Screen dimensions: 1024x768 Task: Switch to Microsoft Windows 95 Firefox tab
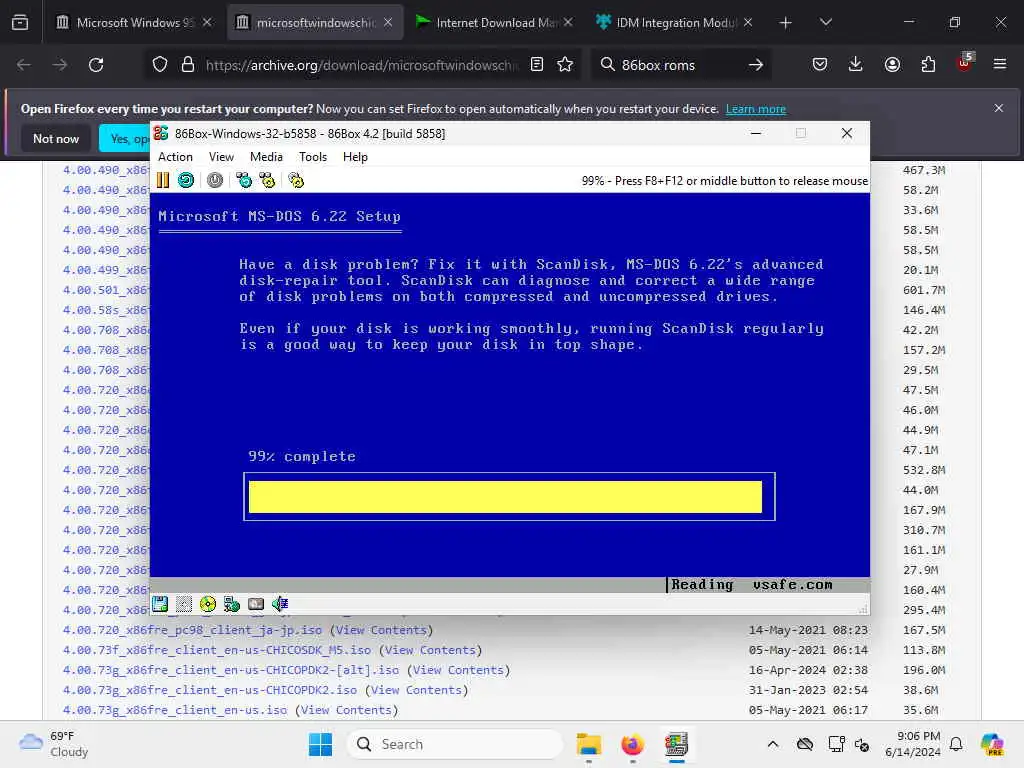[134, 22]
